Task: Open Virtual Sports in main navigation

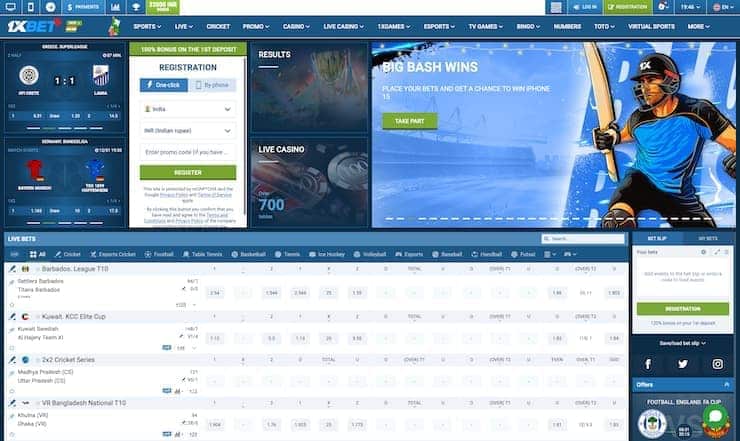Action: pyautogui.click(x=651, y=26)
